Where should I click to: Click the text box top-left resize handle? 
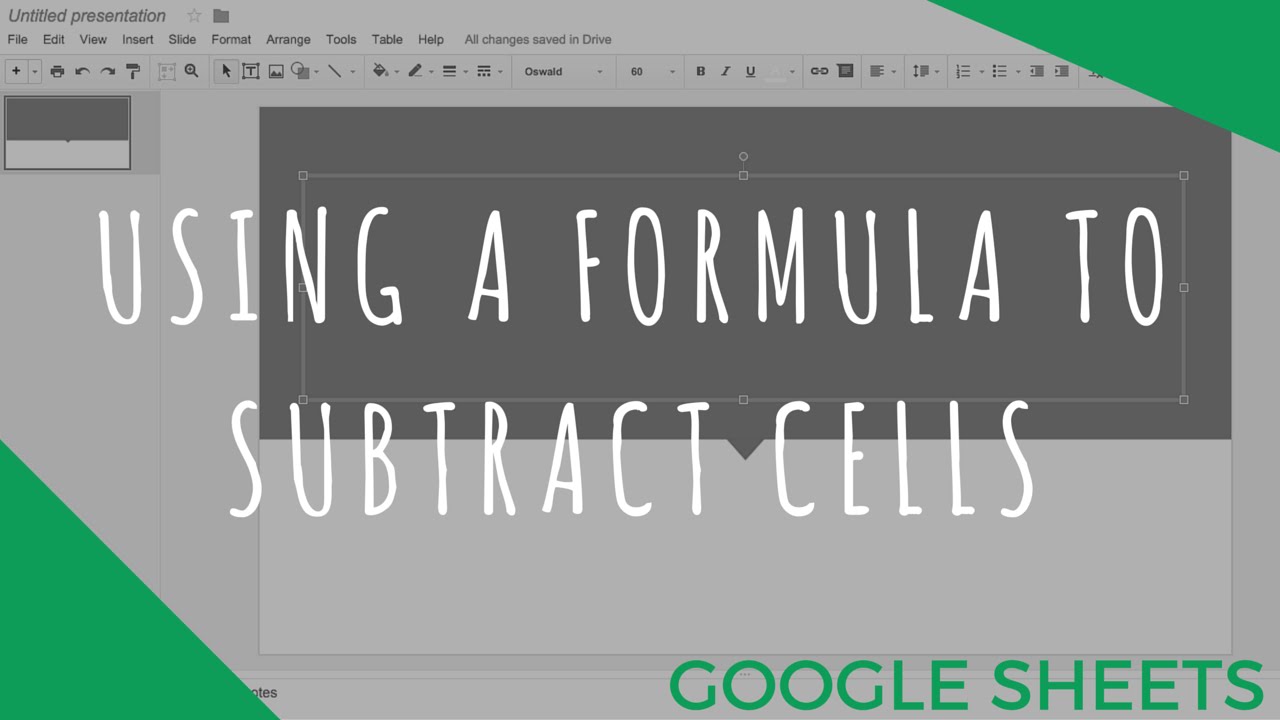[303, 175]
